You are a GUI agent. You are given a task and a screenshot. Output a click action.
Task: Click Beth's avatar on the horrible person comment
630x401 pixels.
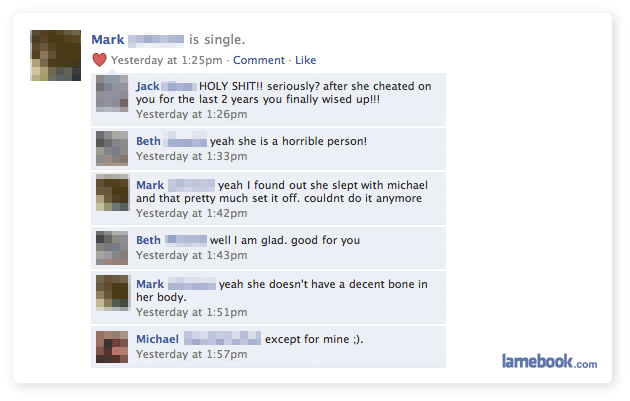112,148
